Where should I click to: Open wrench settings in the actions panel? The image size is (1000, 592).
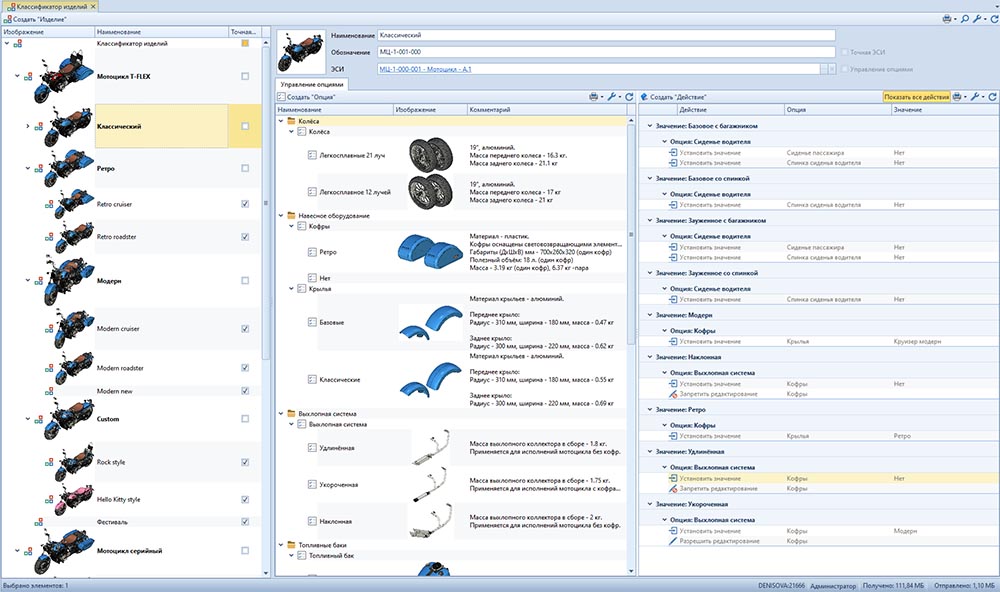point(975,97)
